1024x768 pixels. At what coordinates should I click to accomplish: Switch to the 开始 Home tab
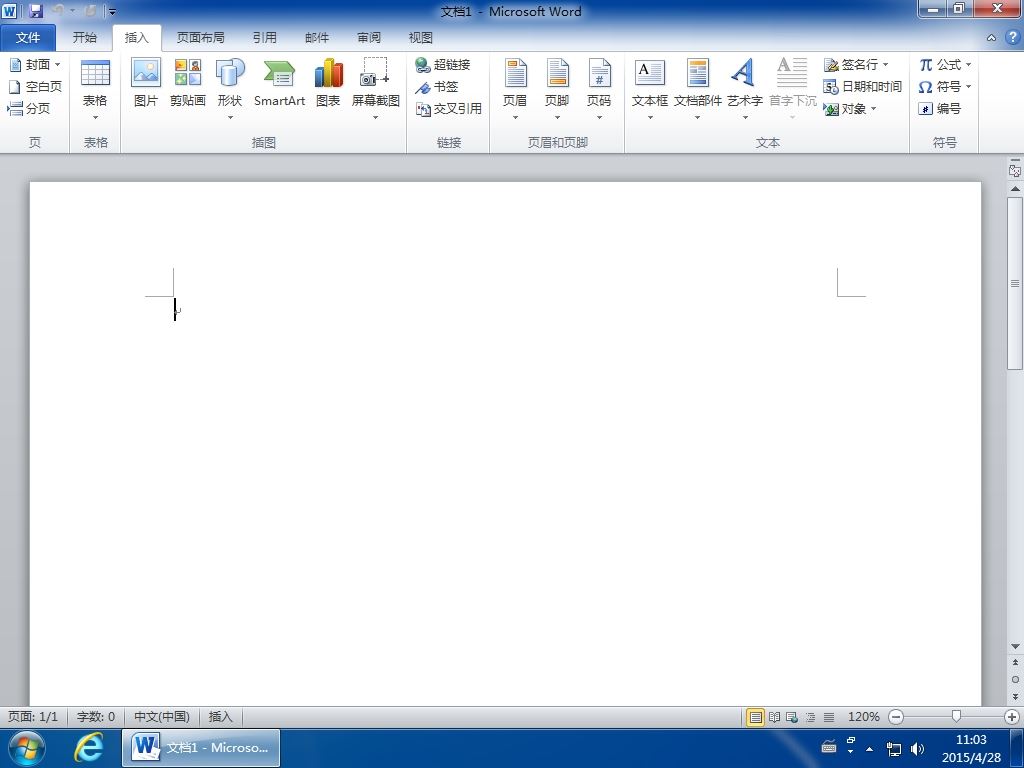[x=84, y=37]
